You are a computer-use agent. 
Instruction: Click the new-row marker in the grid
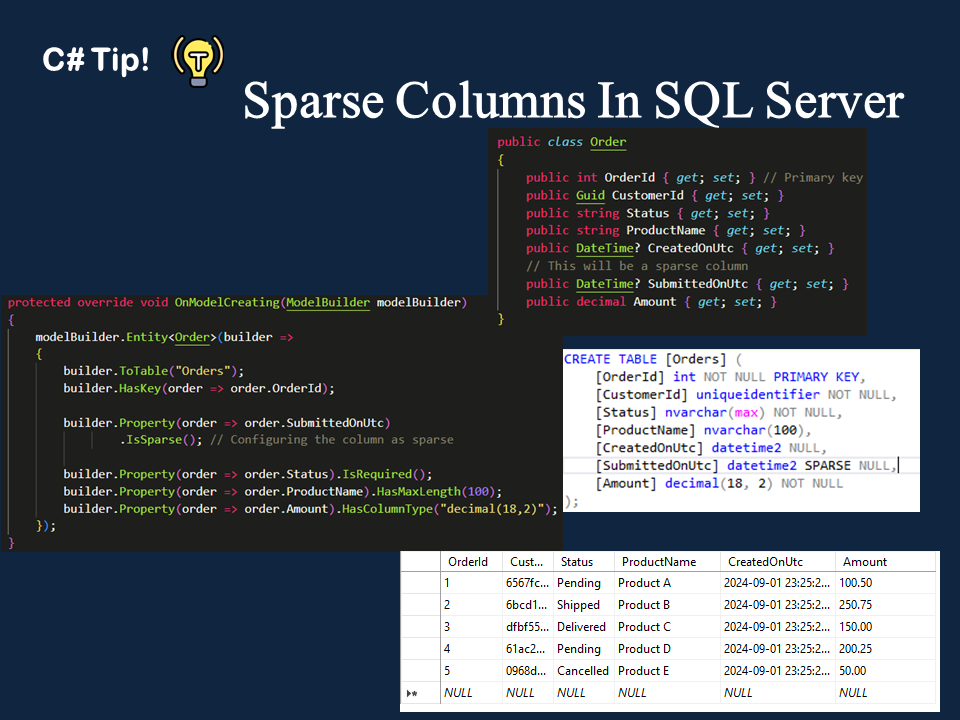(412, 693)
